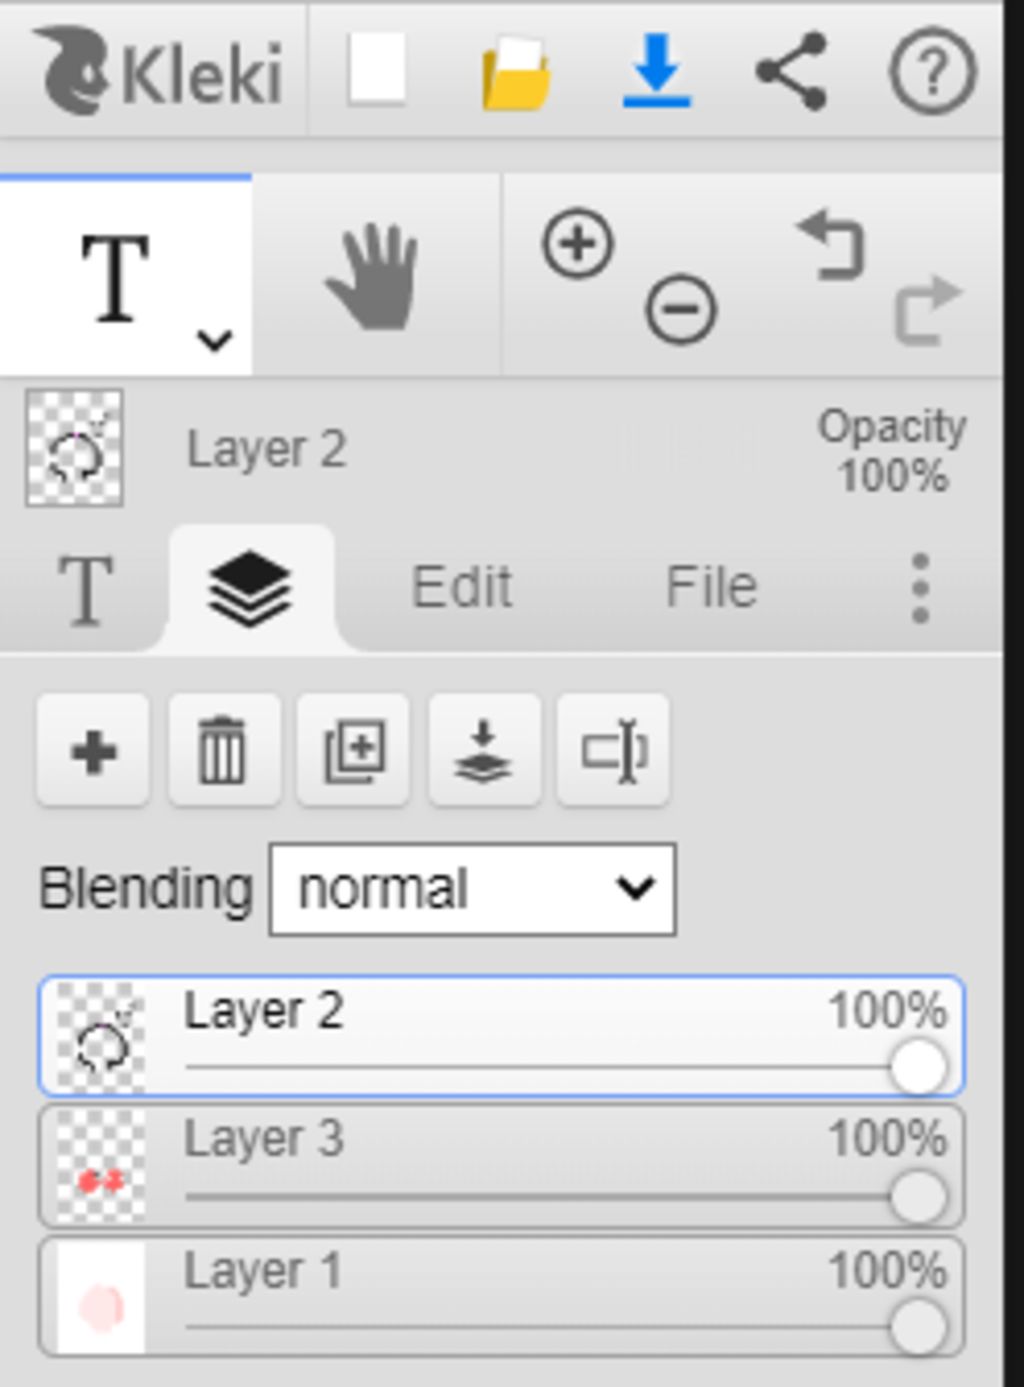Rename the layer using rename icon
The height and width of the screenshot is (1387, 1024).
point(613,751)
